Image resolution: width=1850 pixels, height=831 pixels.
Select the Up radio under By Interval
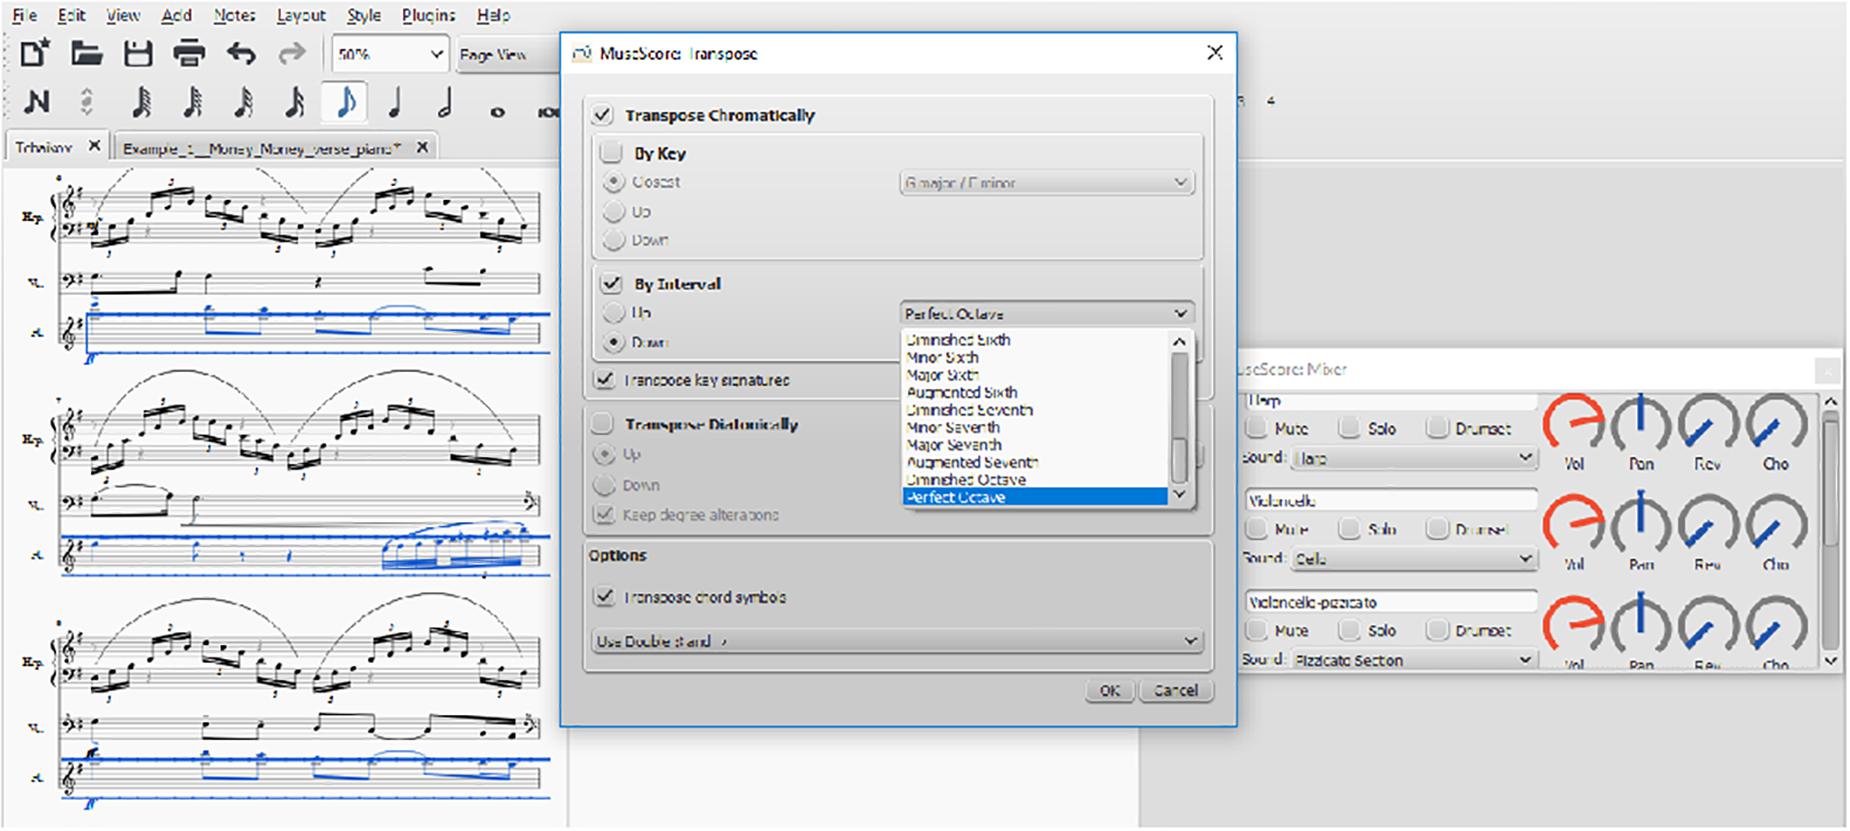(614, 313)
